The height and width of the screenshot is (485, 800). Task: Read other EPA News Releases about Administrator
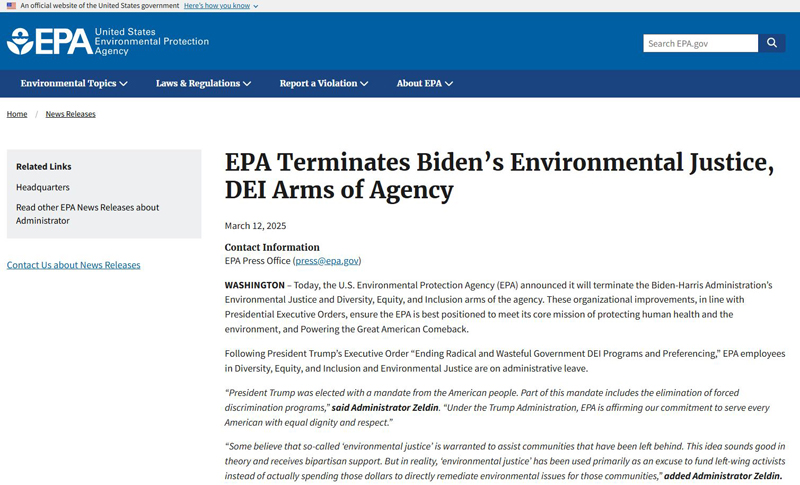click(87, 214)
